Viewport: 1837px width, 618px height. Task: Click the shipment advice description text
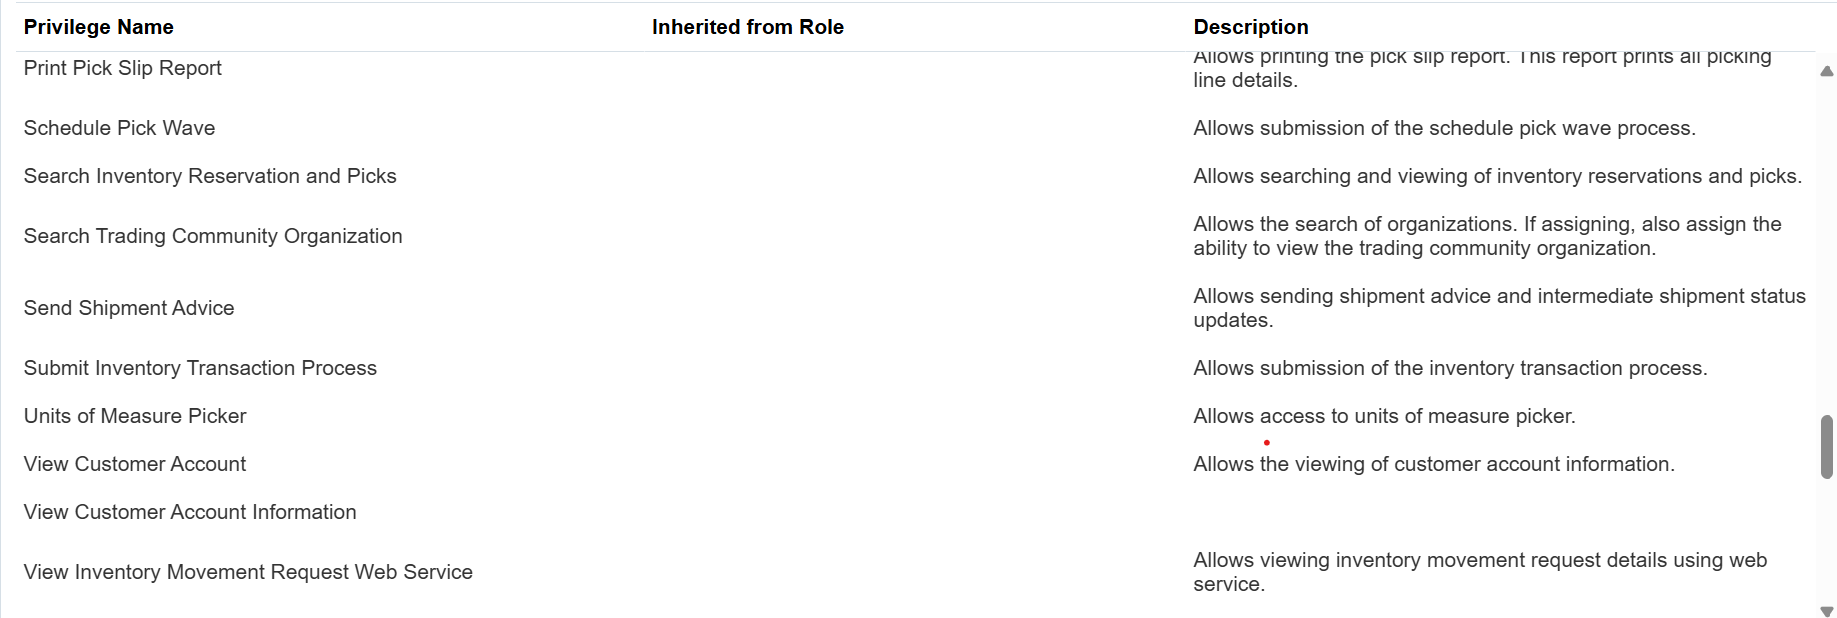[x=1499, y=308]
